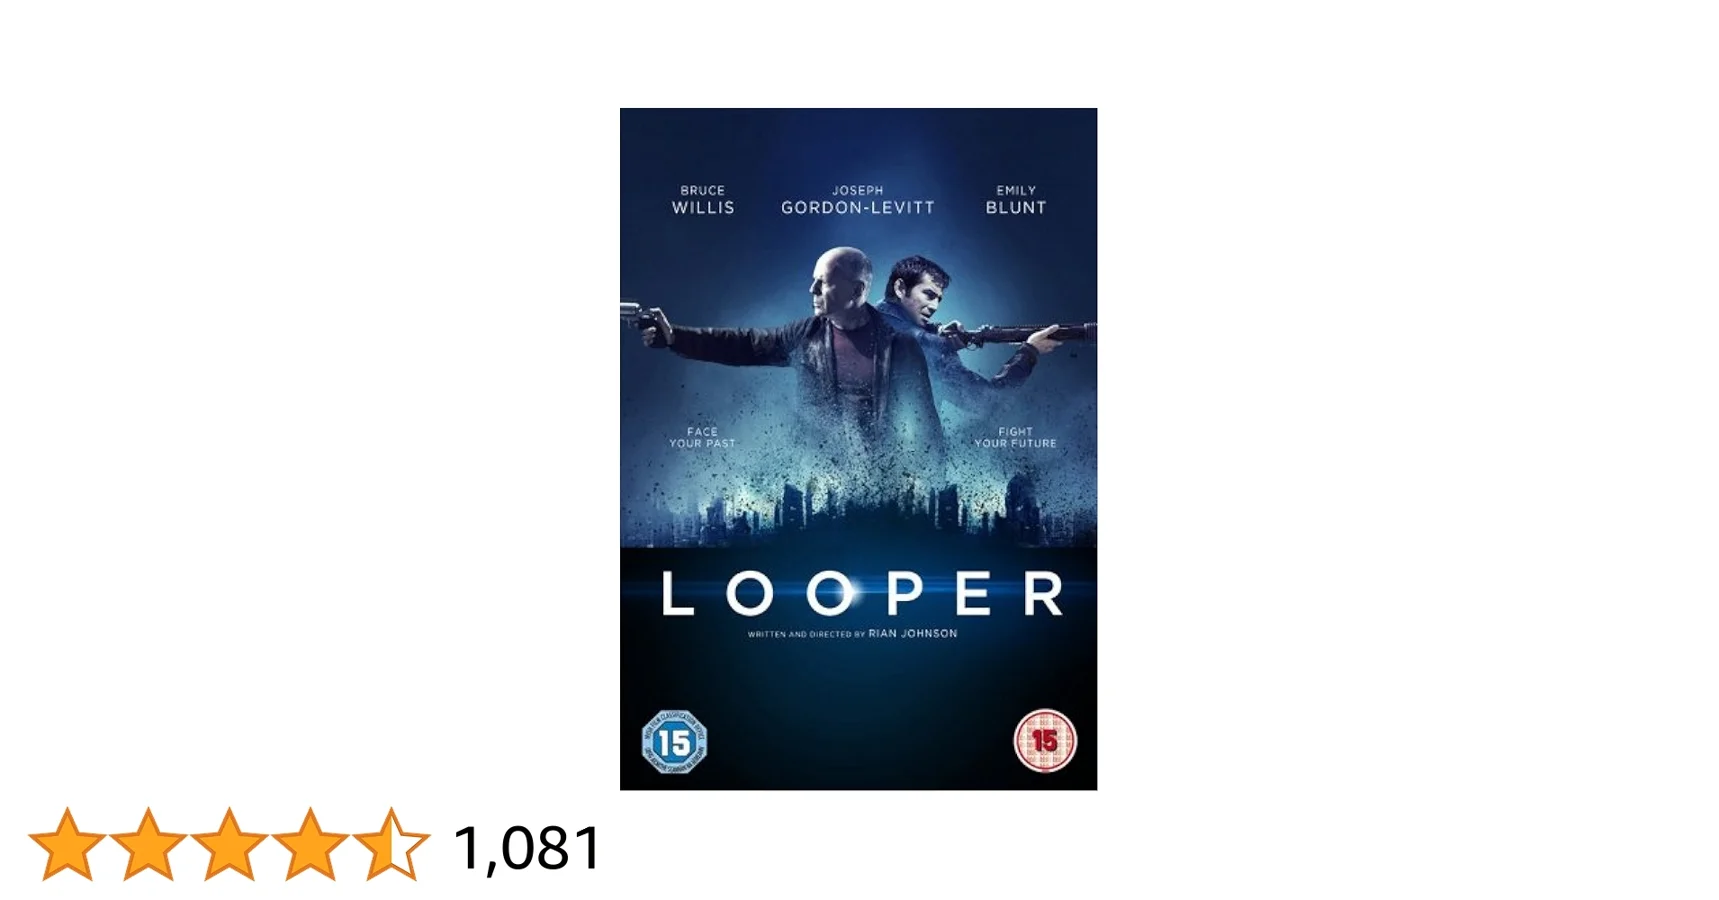Image resolution: width=1719 pixels, height=900 pixels.
Task: Click the fourth orange rating star
Action: (310, 845)
